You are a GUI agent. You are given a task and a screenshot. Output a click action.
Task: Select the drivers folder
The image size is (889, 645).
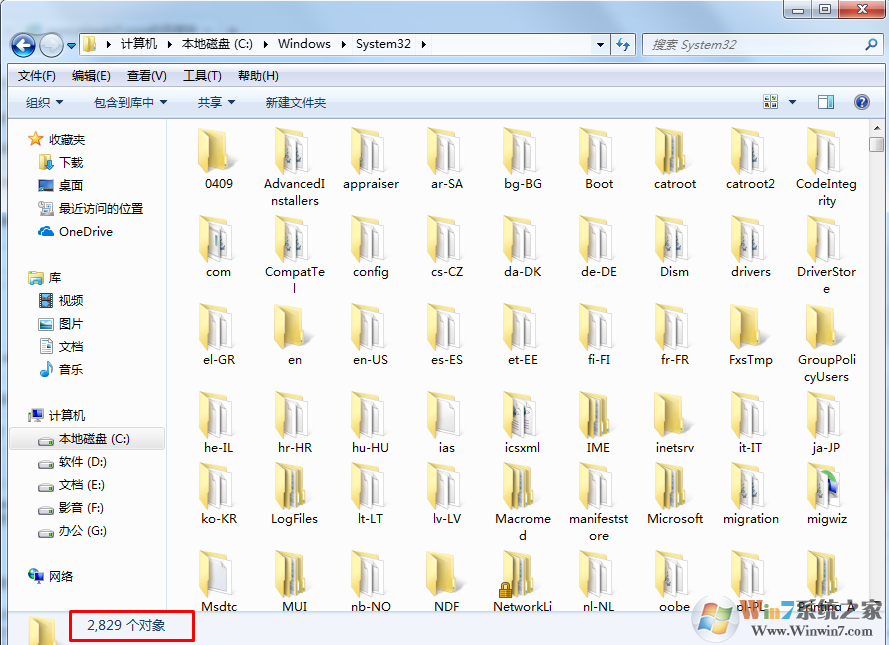coord(750,247)
